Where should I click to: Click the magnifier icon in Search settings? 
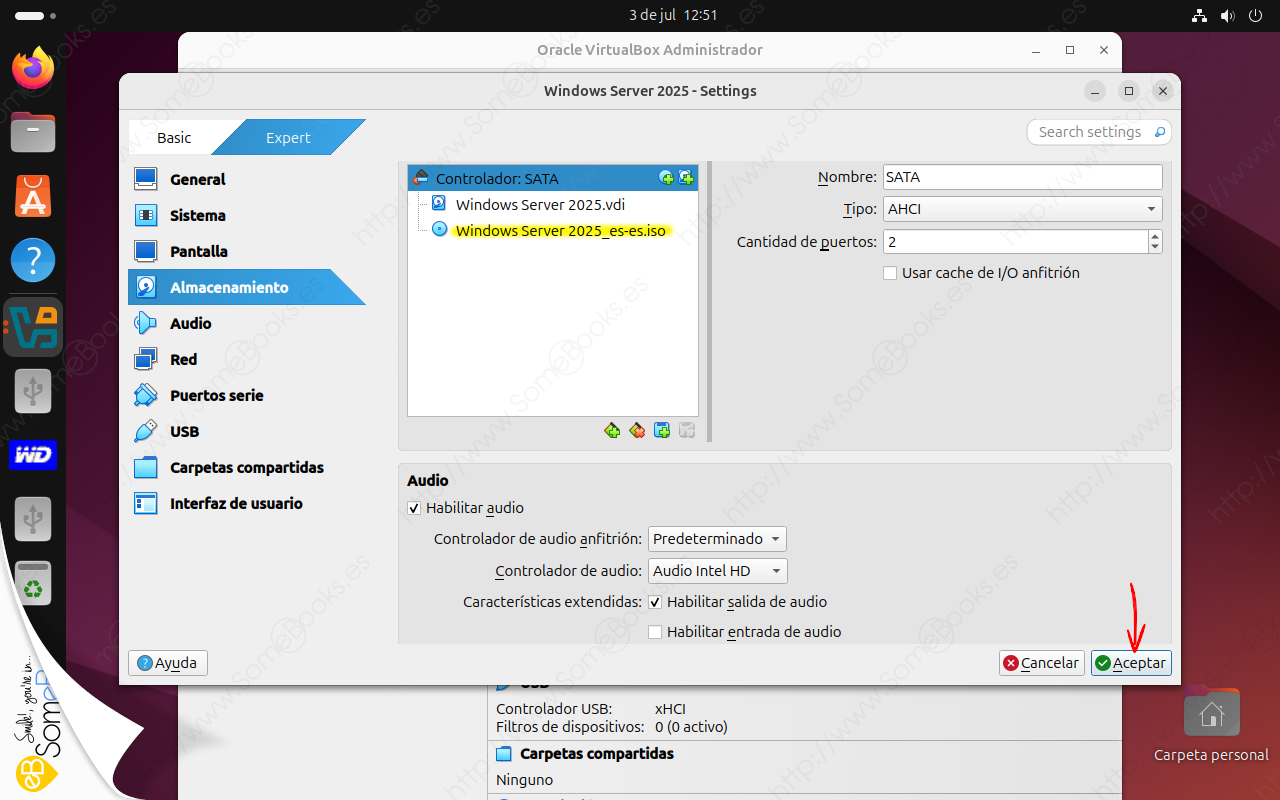1159,132
